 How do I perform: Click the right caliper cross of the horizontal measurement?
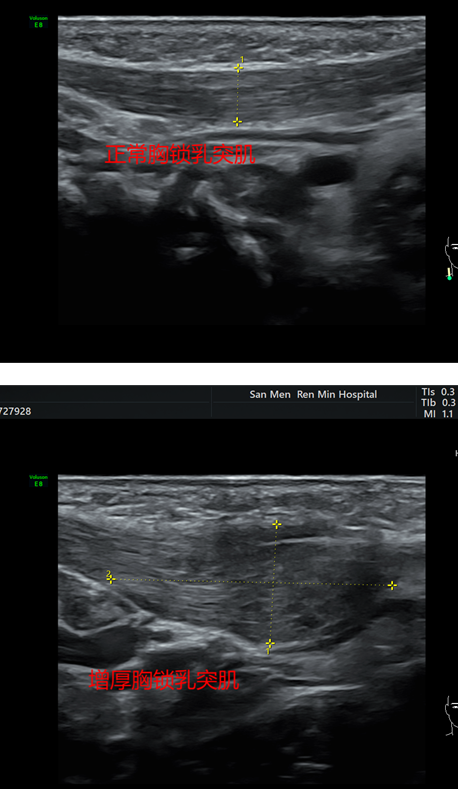click(x=392, y=585)
